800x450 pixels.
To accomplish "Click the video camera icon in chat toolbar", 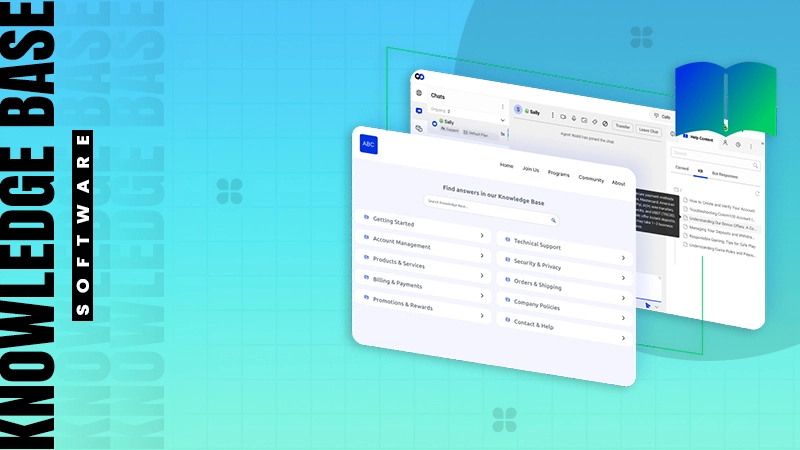I will click(562, 116).
